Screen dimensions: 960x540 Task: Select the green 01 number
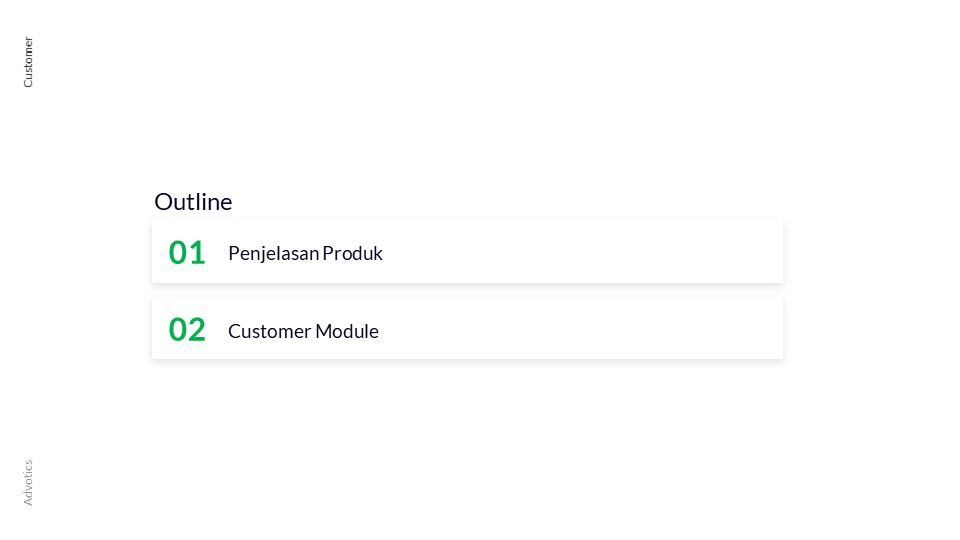point(187,252)
